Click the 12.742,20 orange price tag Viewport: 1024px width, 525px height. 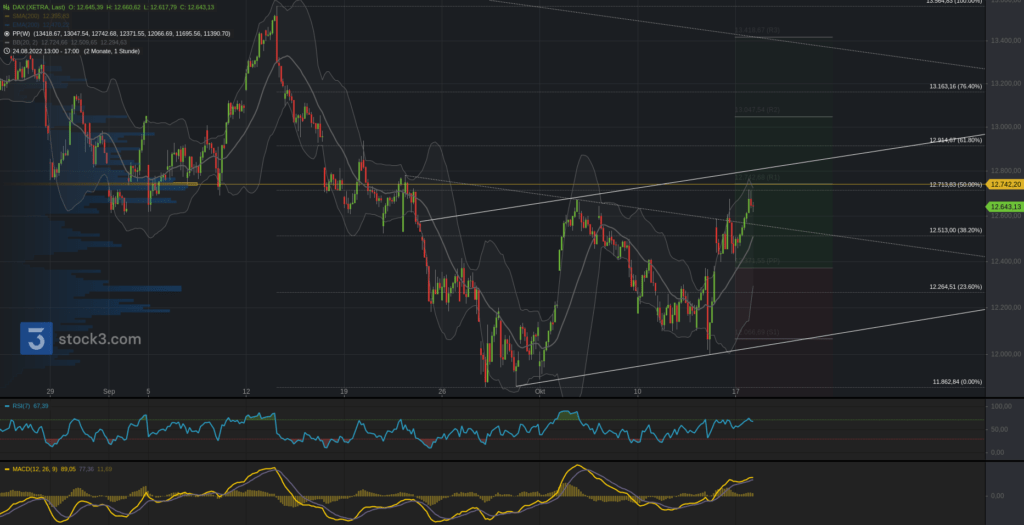(1004, 185)
